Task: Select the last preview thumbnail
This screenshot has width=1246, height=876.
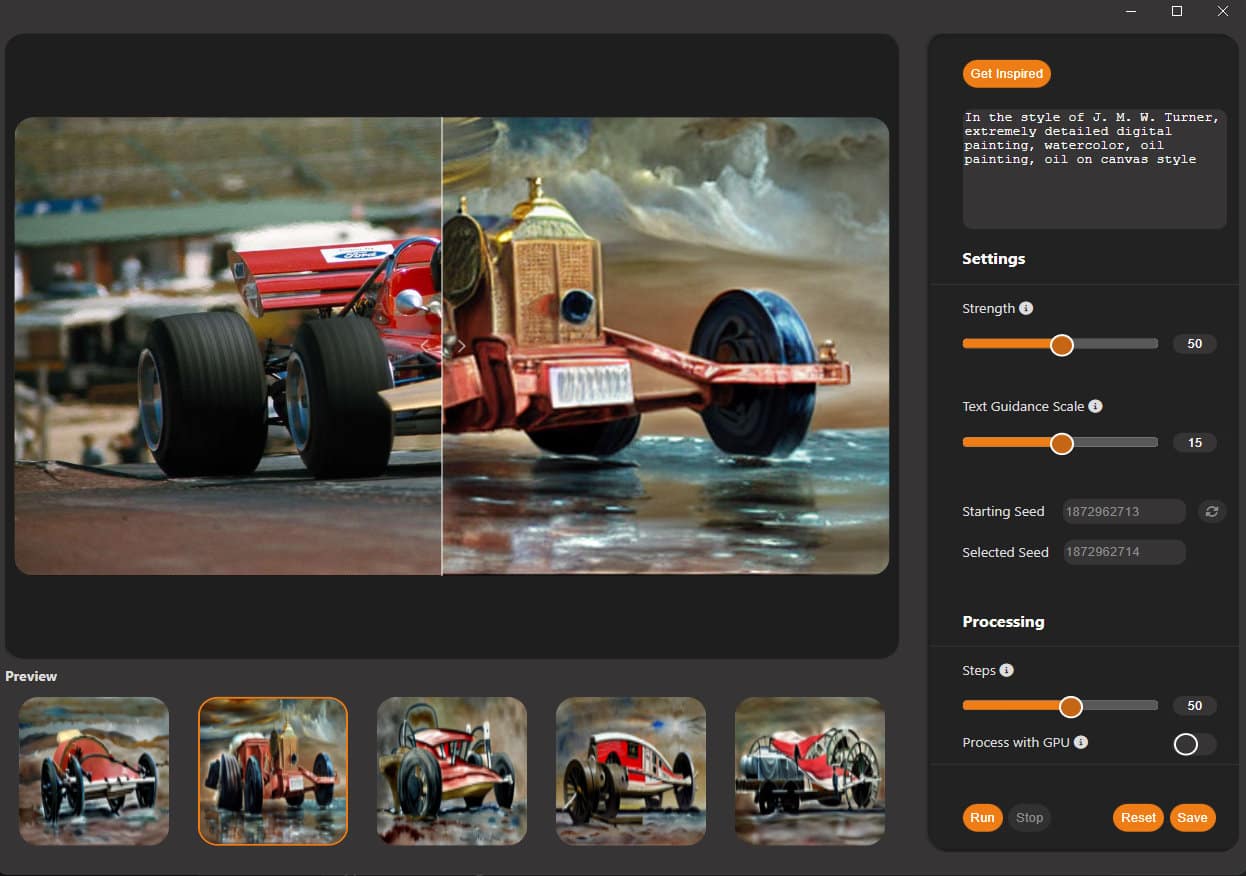Action: point(809,770)
